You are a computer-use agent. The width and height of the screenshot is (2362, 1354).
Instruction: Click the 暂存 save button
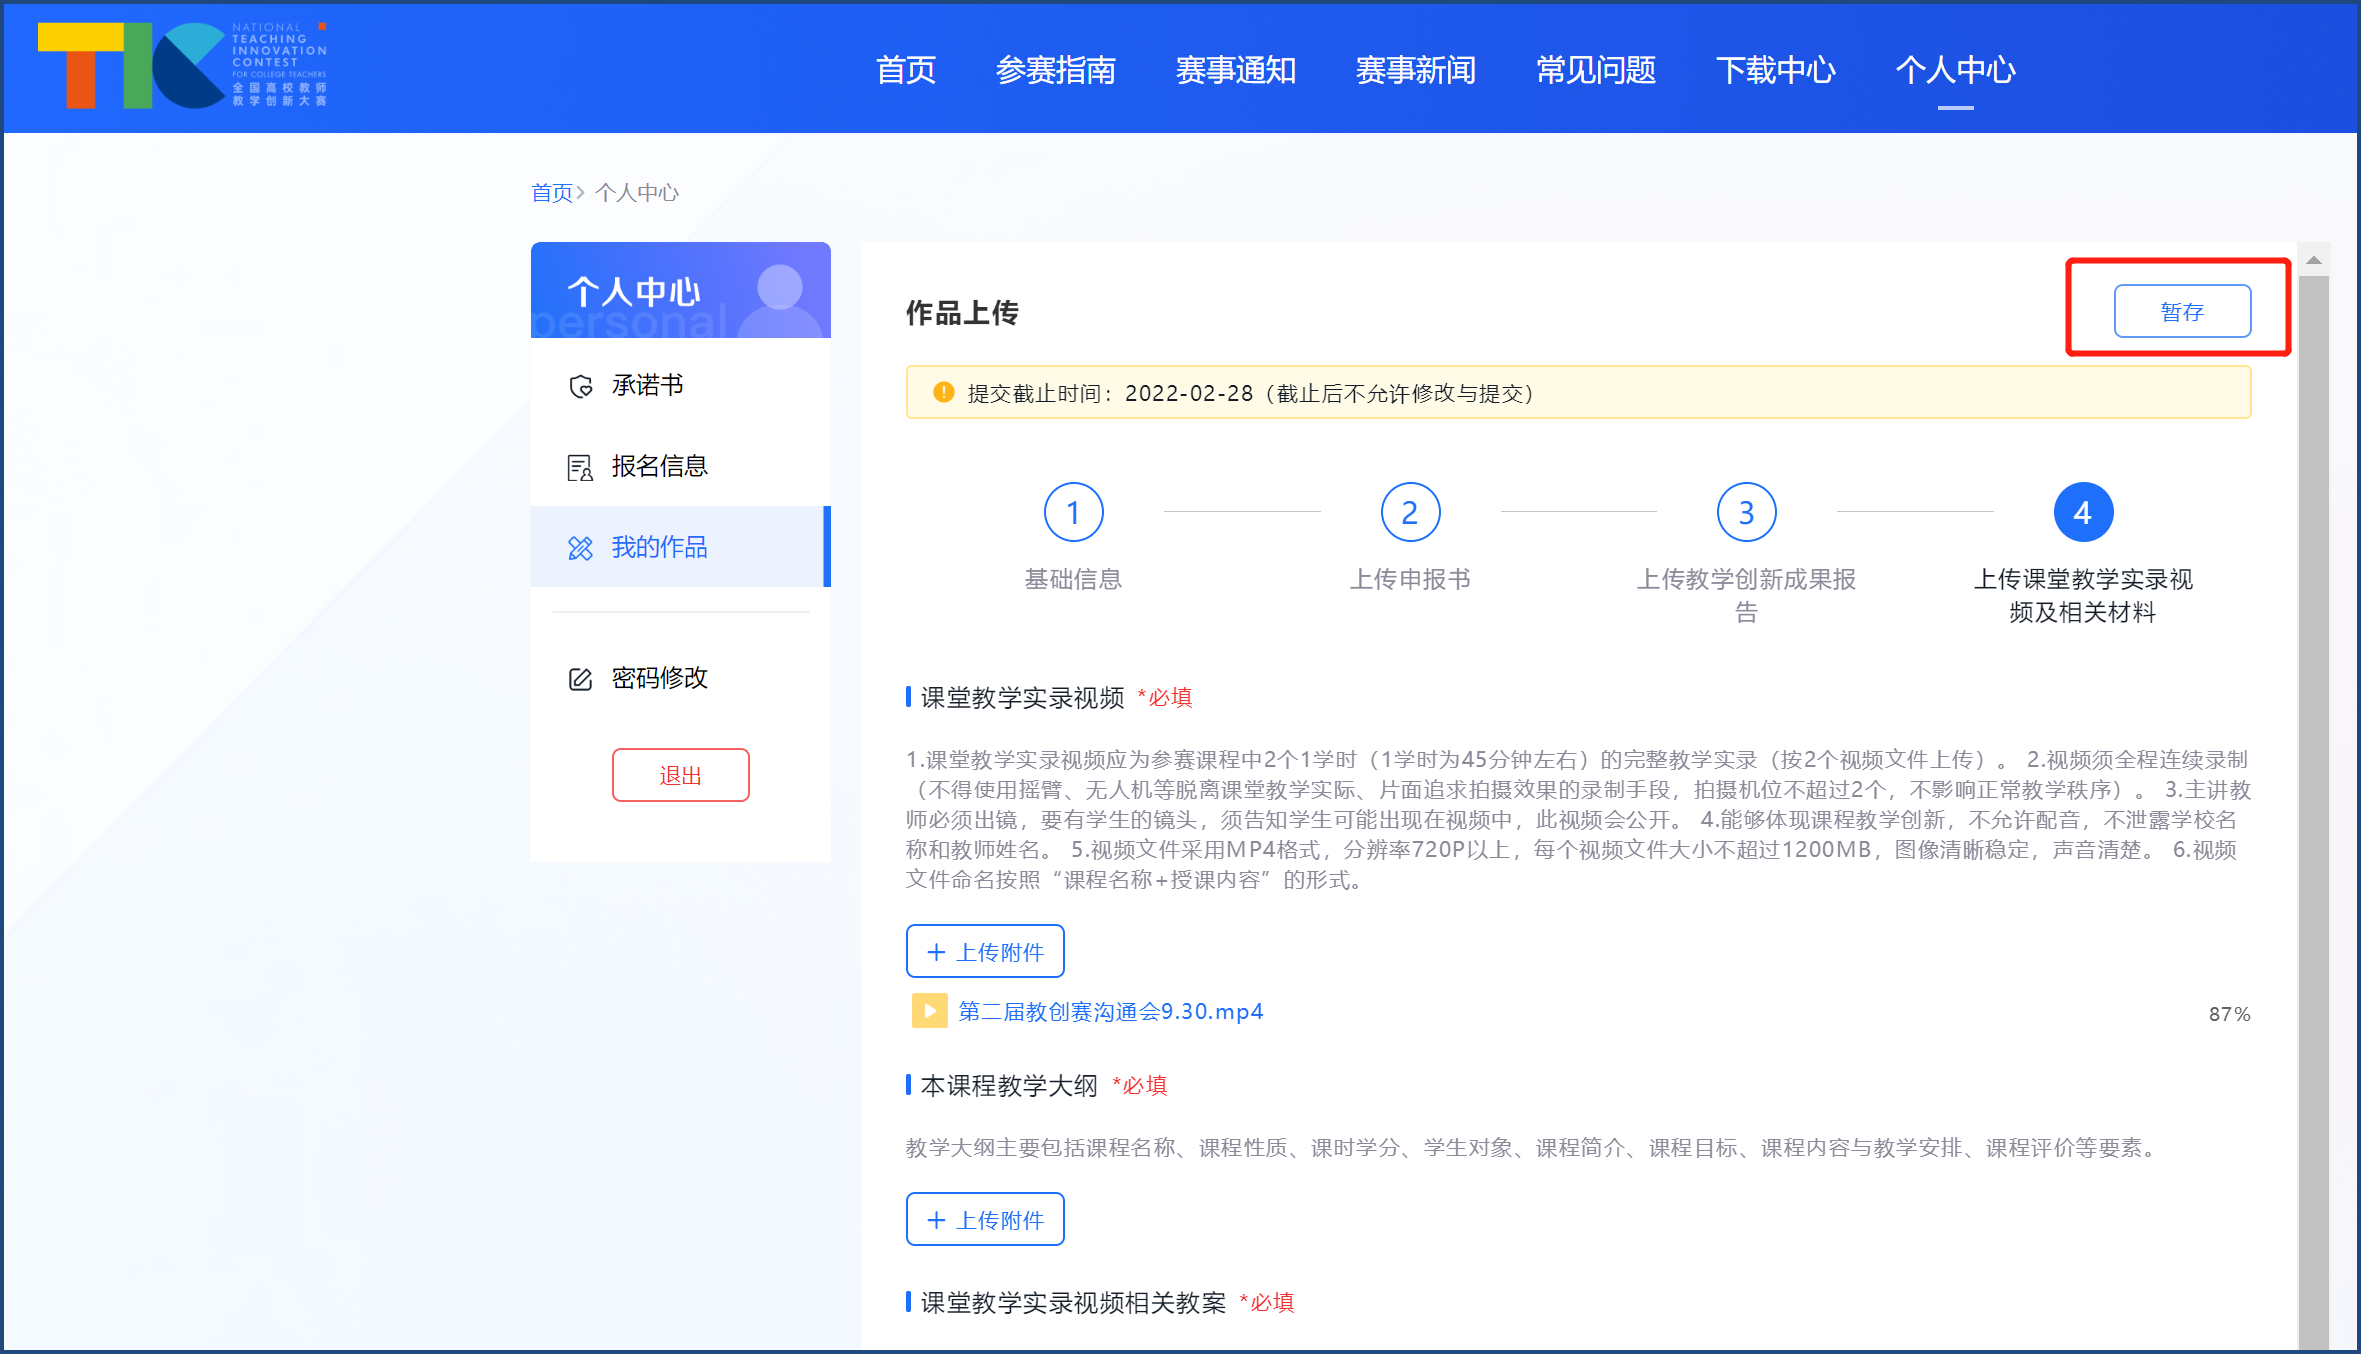2183,311
